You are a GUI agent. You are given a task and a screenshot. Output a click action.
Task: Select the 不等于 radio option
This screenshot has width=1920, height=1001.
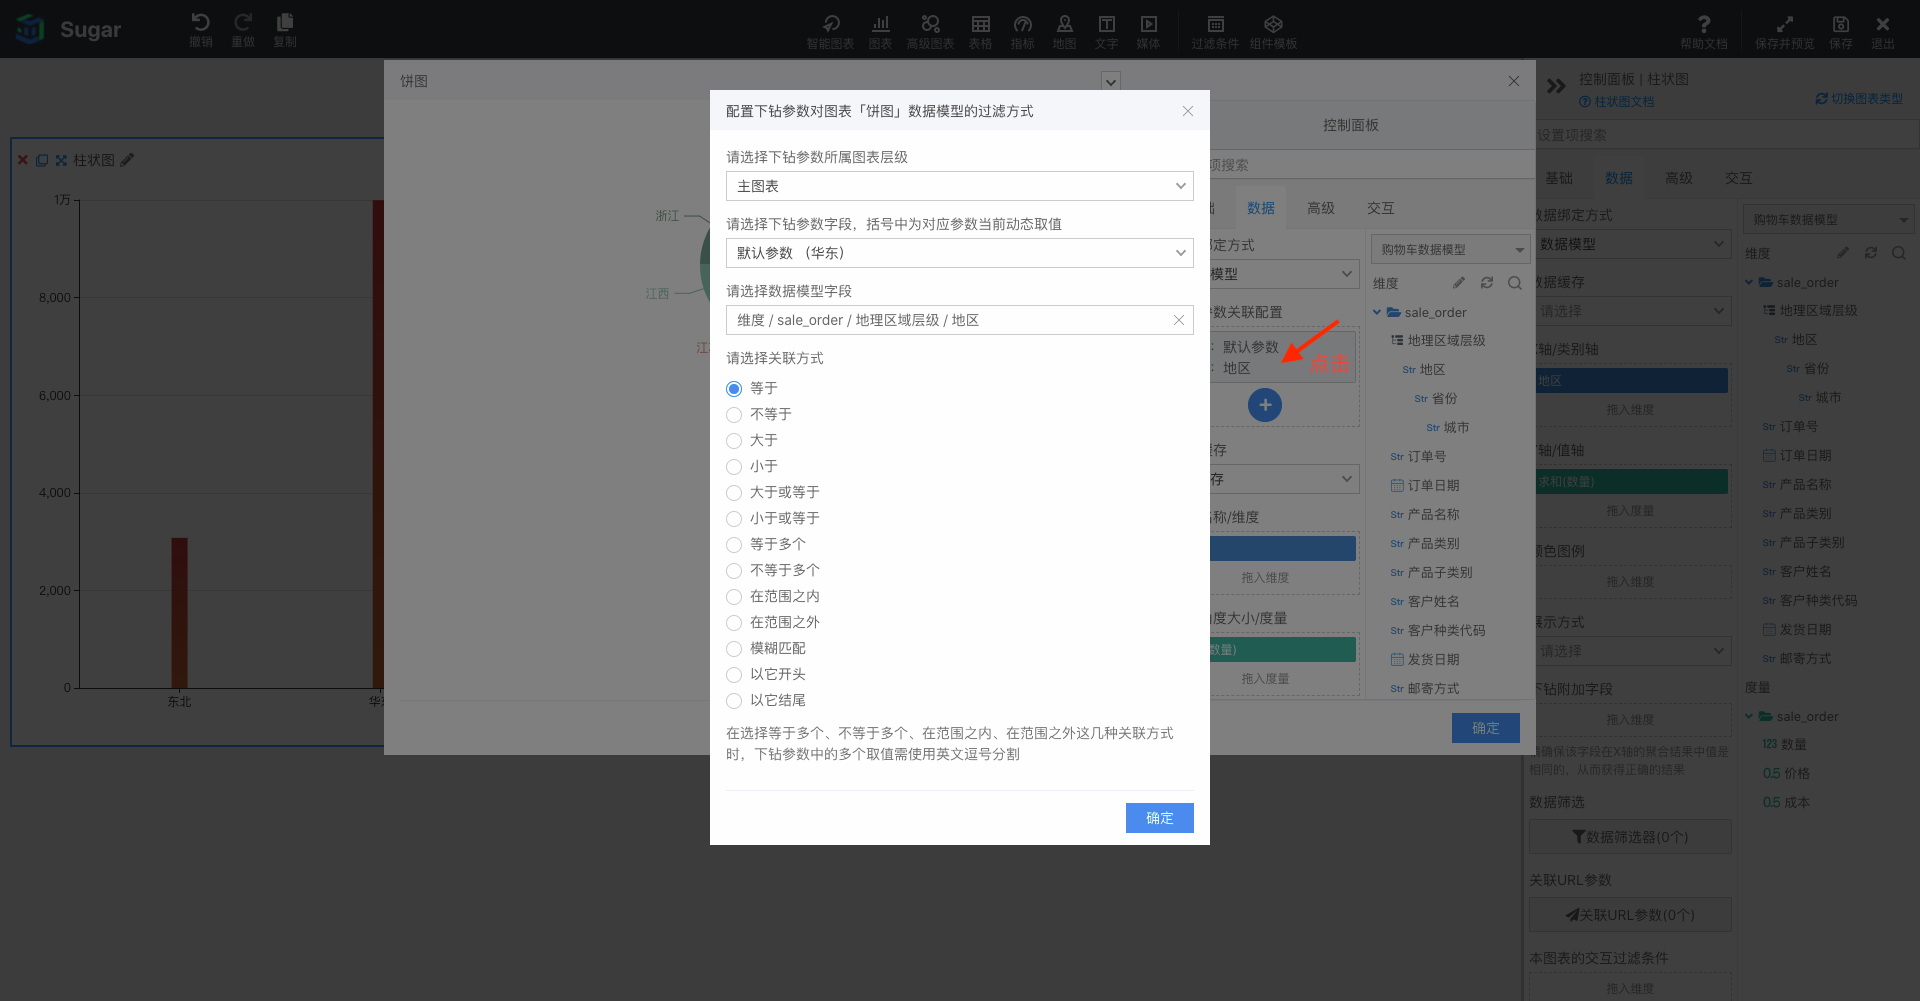coord(734,415)
